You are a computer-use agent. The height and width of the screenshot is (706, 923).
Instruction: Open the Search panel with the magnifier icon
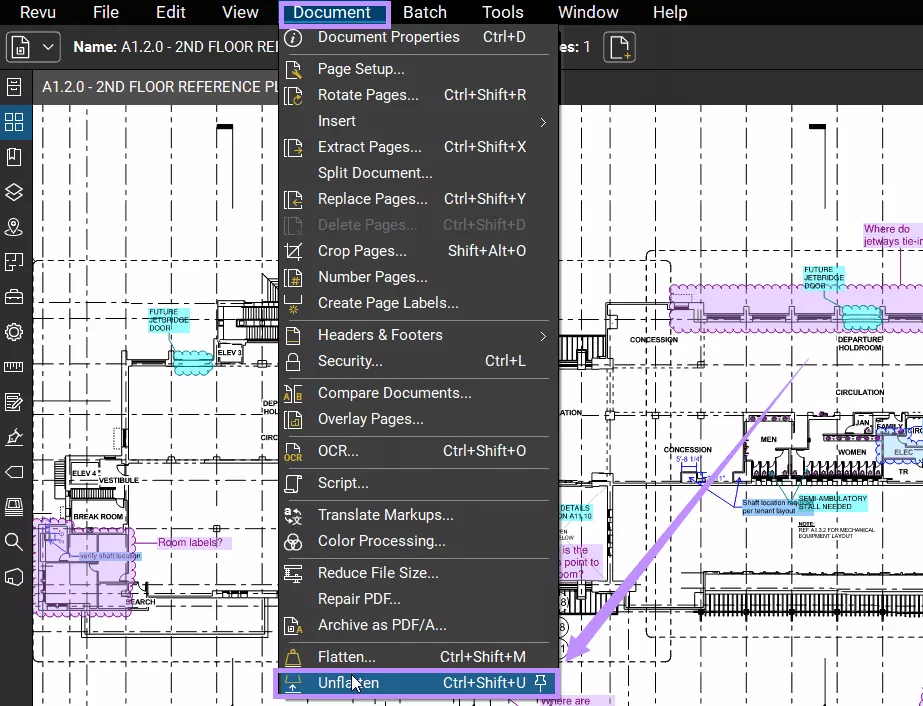tap(14, 542)
